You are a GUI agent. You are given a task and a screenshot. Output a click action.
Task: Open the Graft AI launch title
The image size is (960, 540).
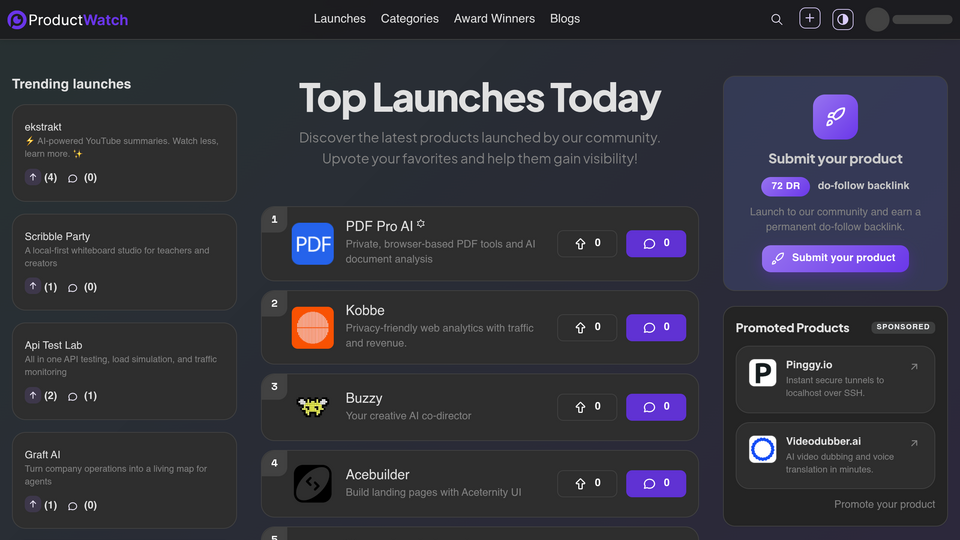(x=42, y=454)
